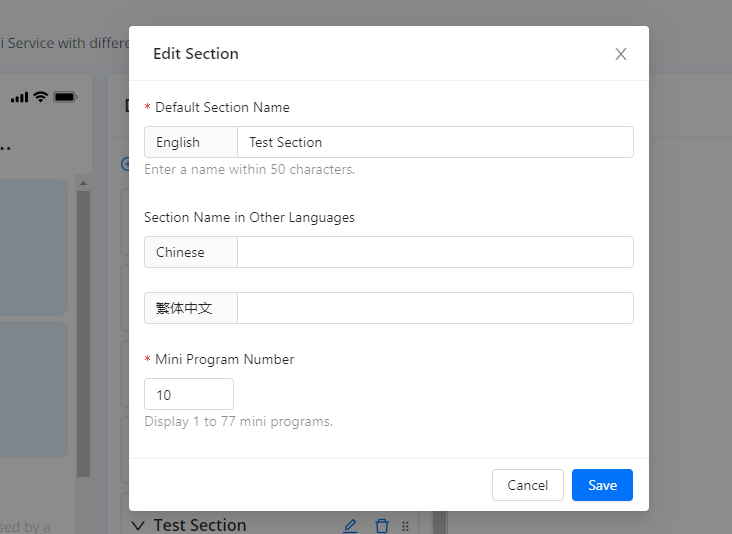Focus the English default section name field
Screen dimensions: 732x534
click(x=434, y=142)
